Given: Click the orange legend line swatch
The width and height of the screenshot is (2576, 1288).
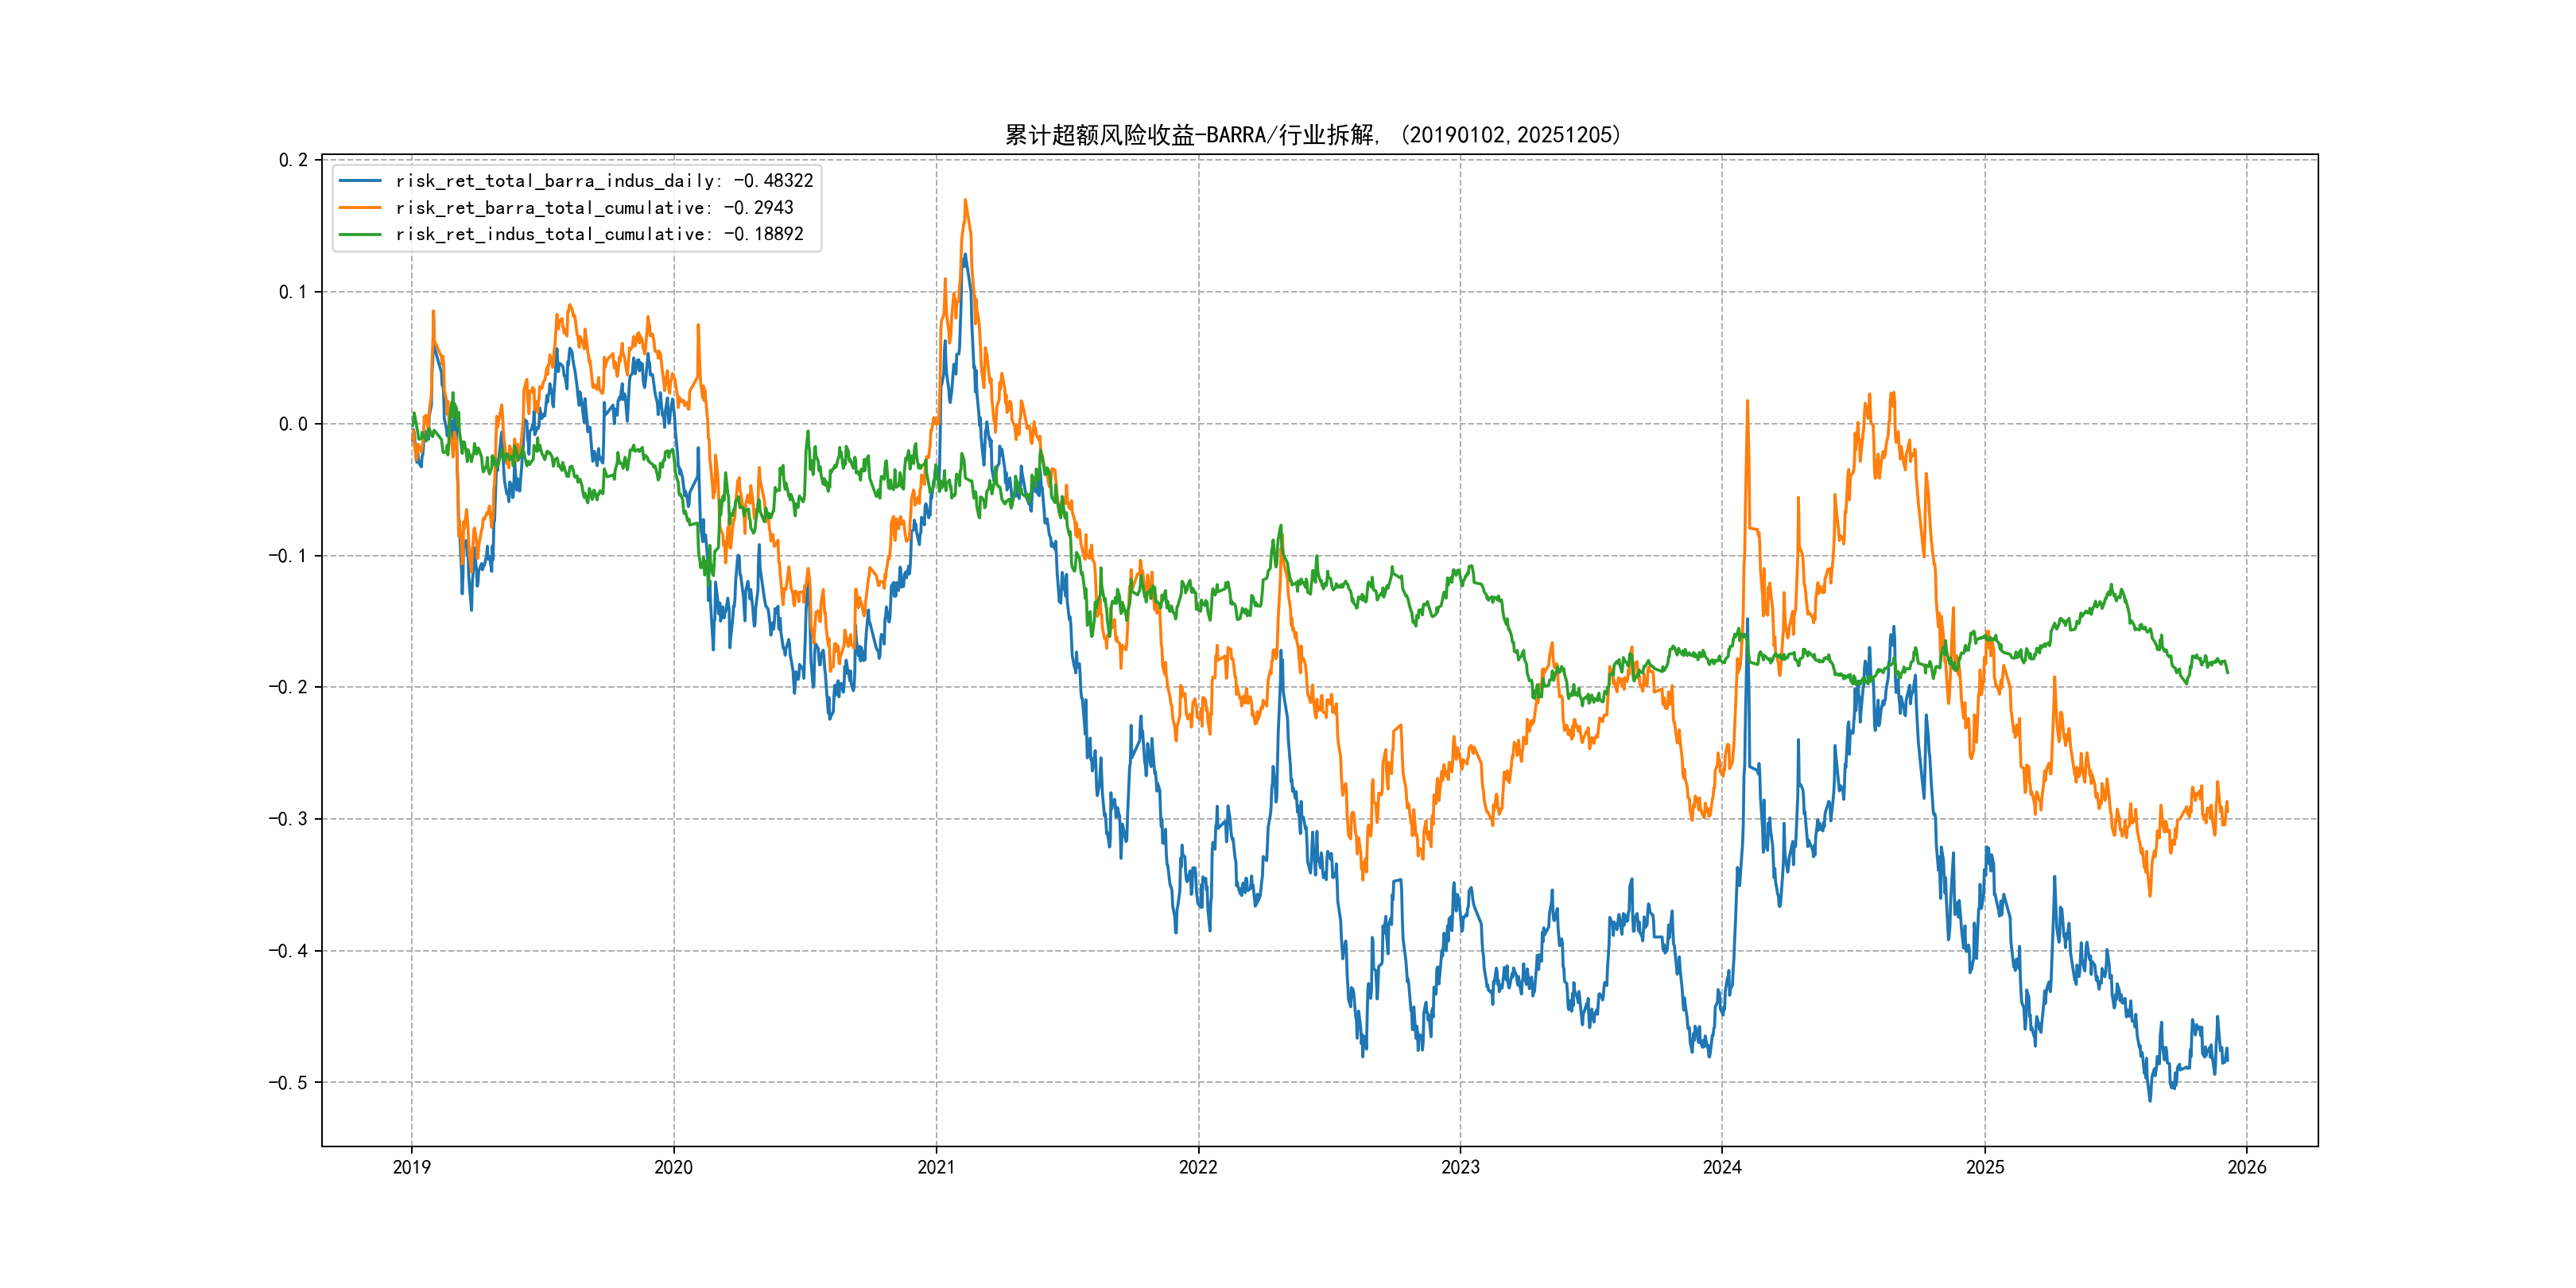Looking at the screenshot, I should coord(360,208).
